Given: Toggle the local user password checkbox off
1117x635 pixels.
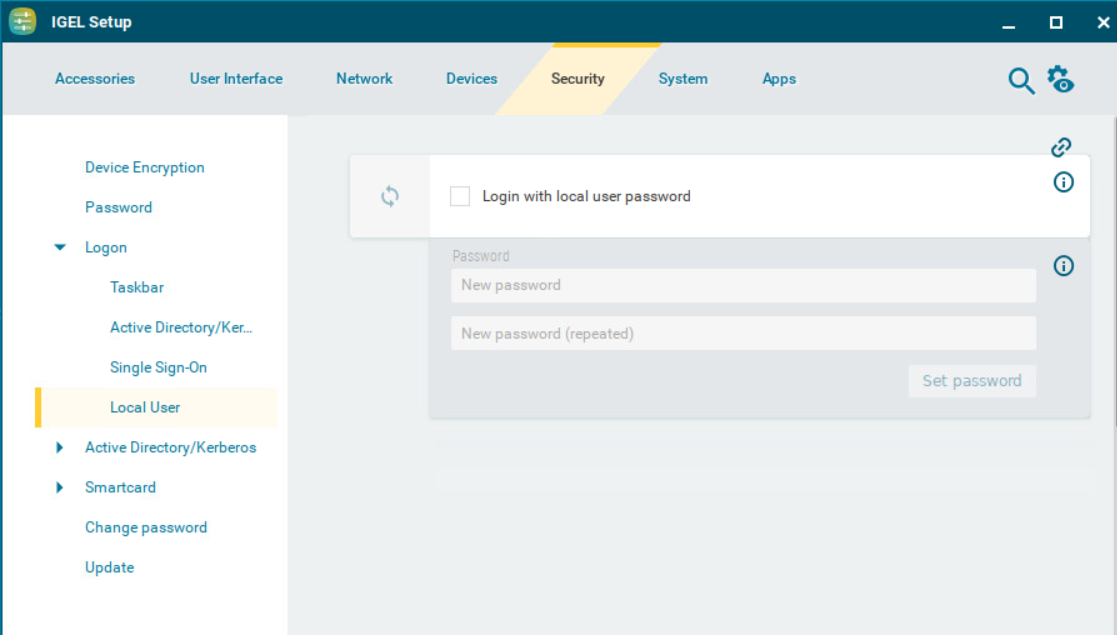Looking at the screenshot, I should (x=460, y=196).
